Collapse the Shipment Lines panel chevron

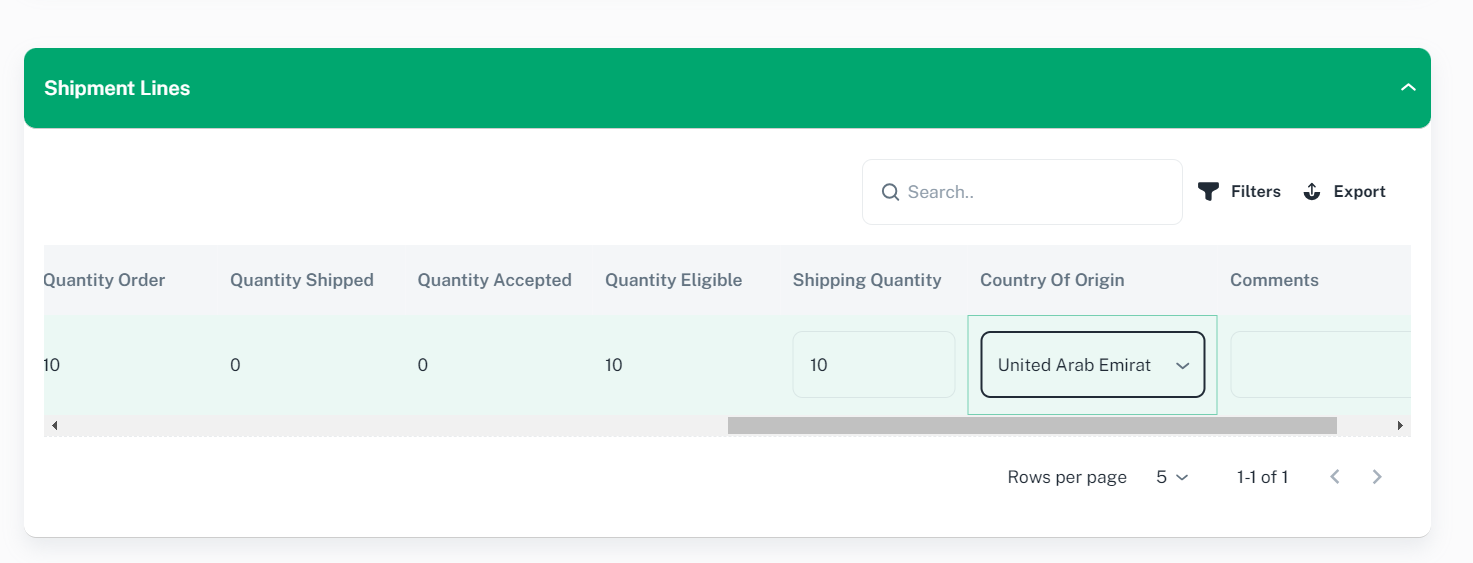1408,88
